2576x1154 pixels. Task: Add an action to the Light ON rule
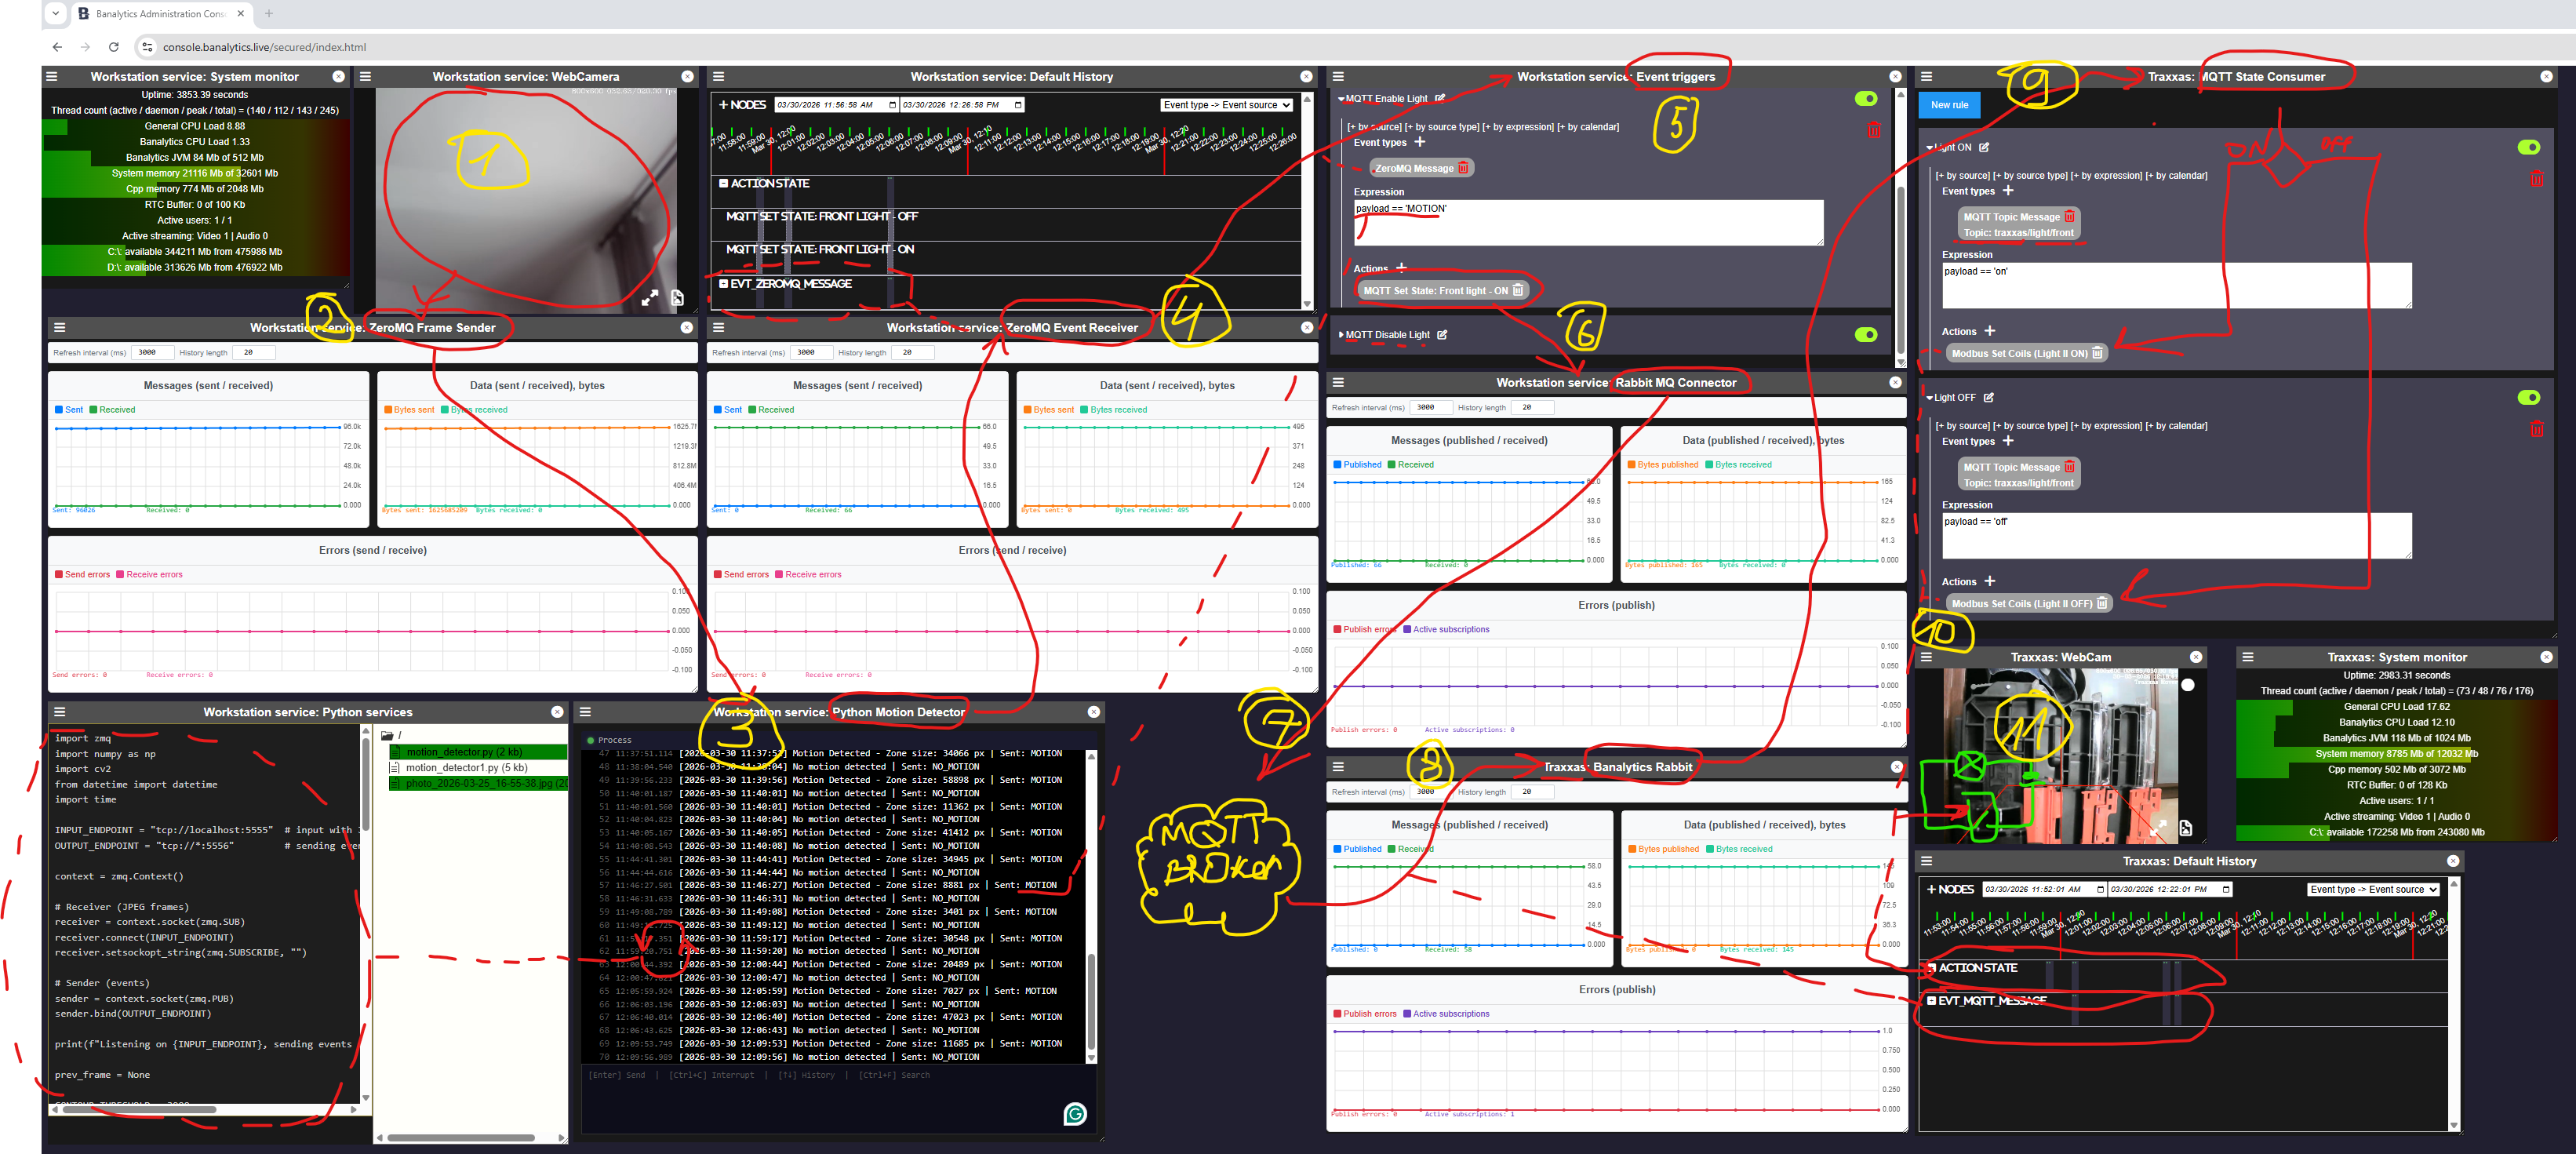coord(1989,331)
